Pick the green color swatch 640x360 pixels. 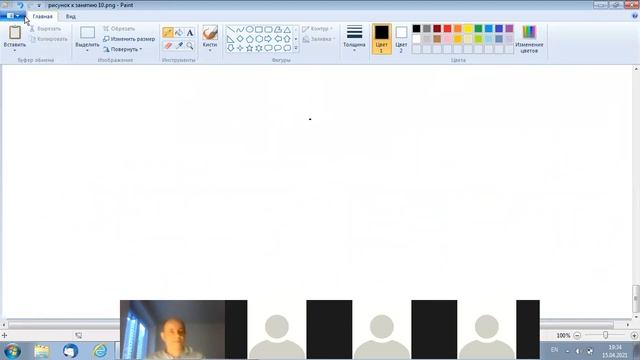pos(478,29)
